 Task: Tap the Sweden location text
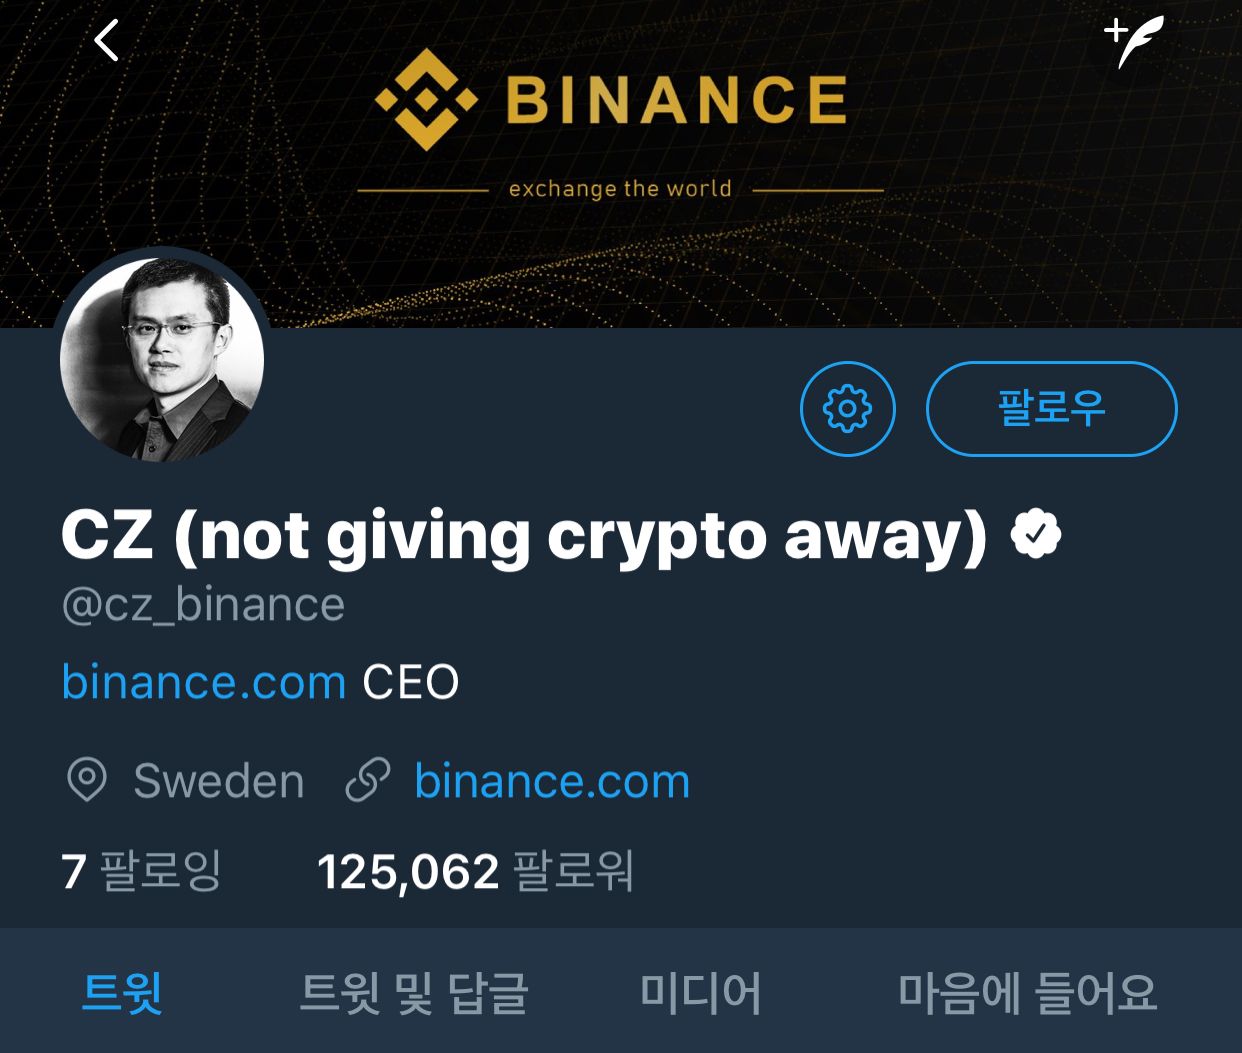pos(219,781)
